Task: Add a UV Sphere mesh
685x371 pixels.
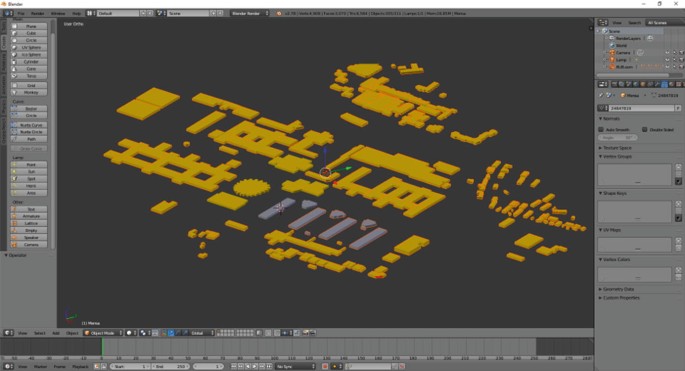Action: [29, 47]
